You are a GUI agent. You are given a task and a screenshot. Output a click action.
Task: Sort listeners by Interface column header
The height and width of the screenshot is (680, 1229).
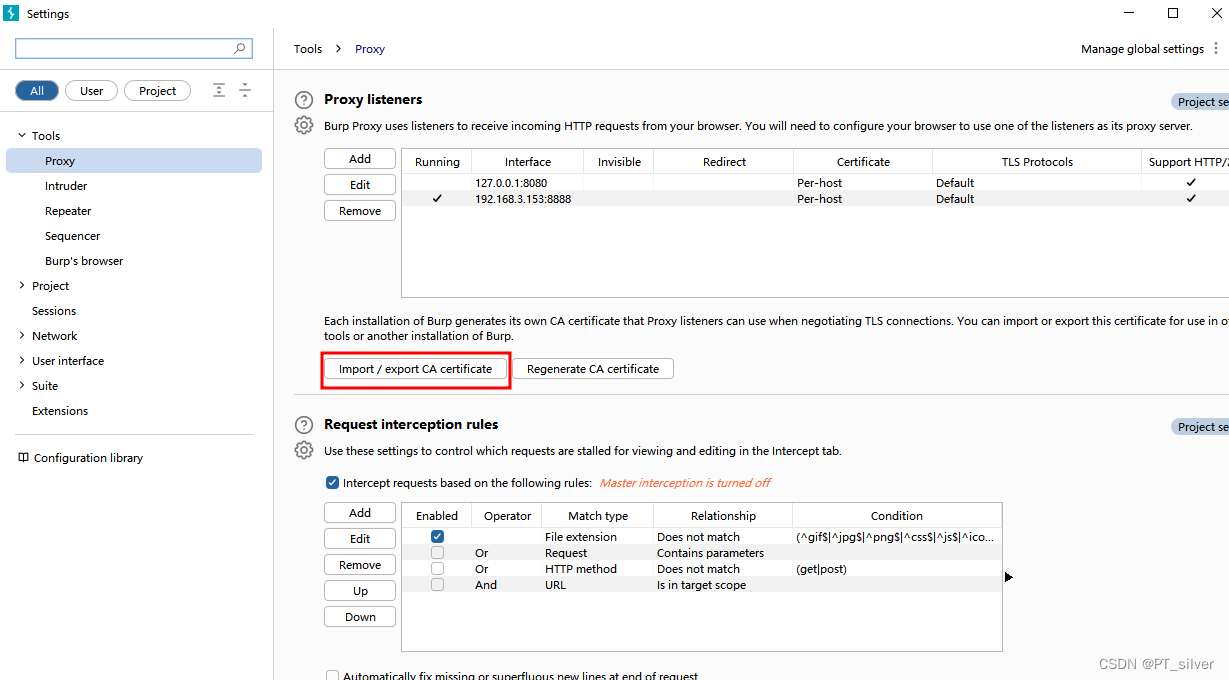click(528, 162)
